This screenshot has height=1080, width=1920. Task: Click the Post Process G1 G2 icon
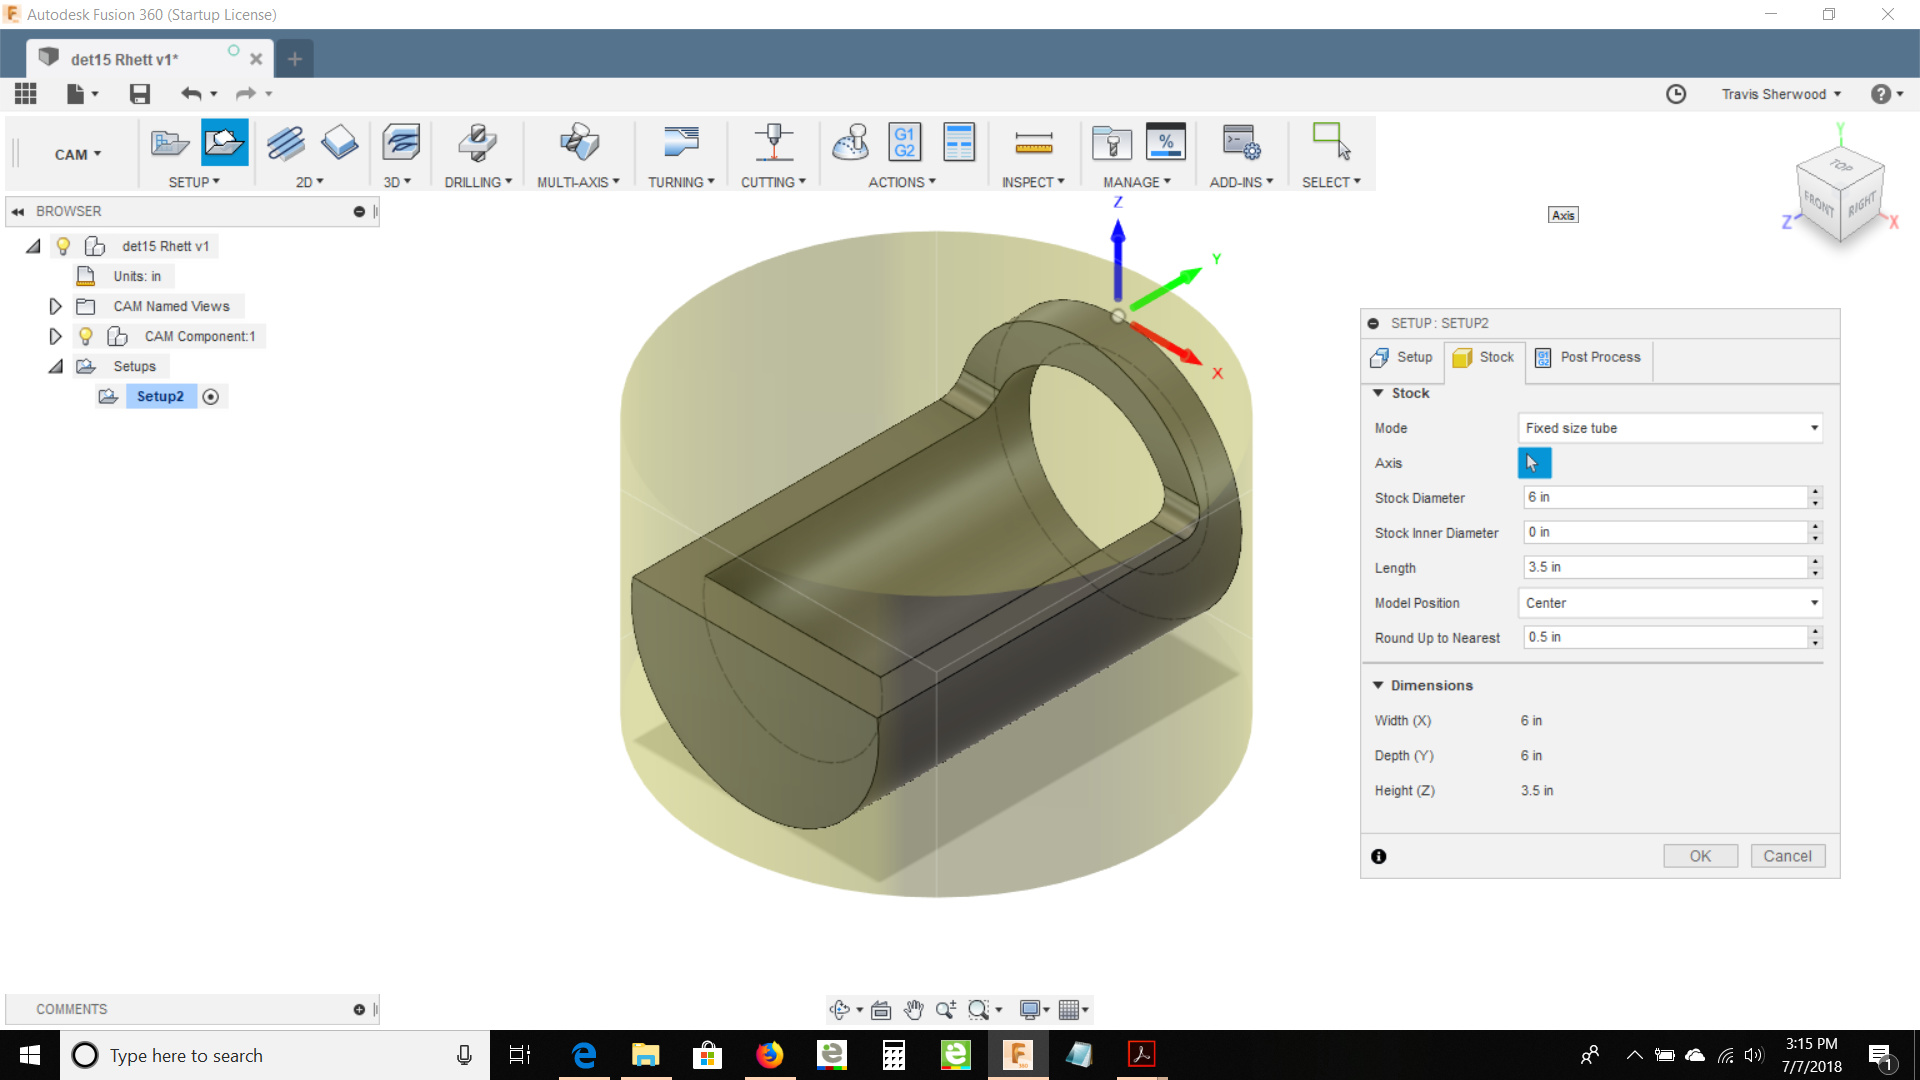(x=904, y=143)
